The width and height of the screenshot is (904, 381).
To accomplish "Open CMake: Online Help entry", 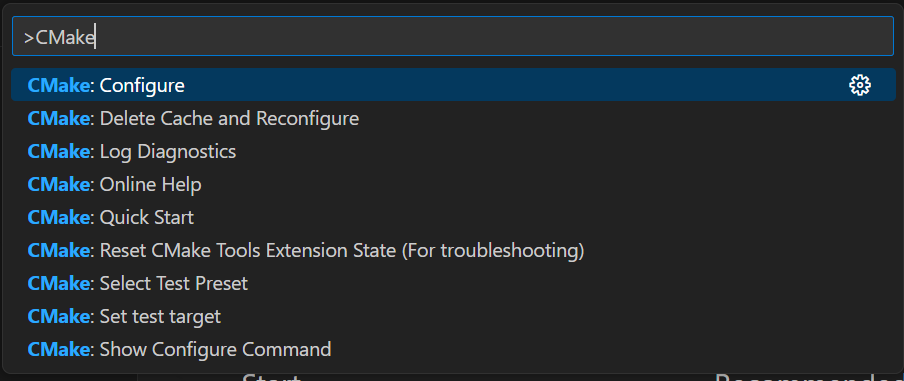I will click(x=453, y=184).
